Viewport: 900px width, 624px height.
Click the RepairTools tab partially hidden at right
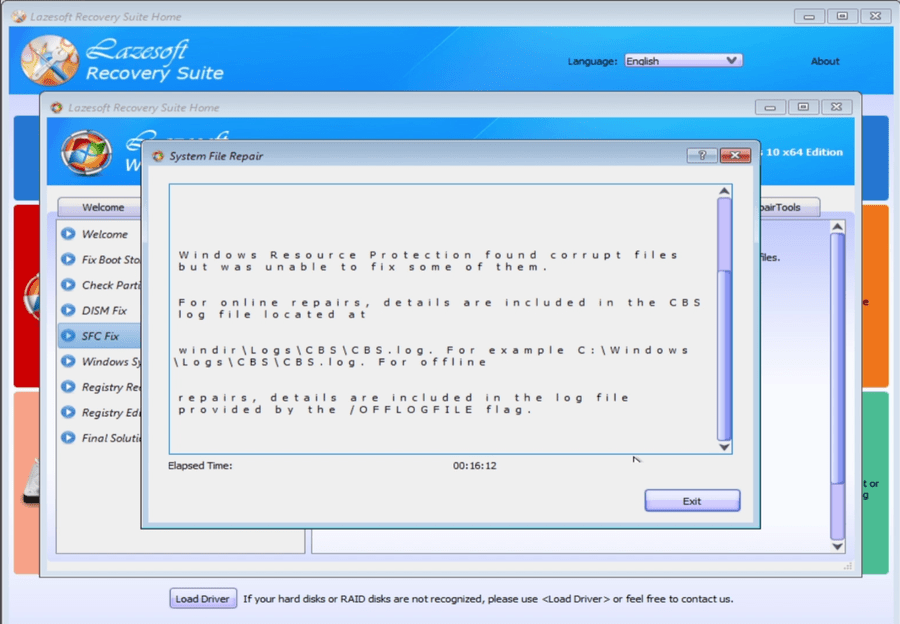click(x=789, y=207)
